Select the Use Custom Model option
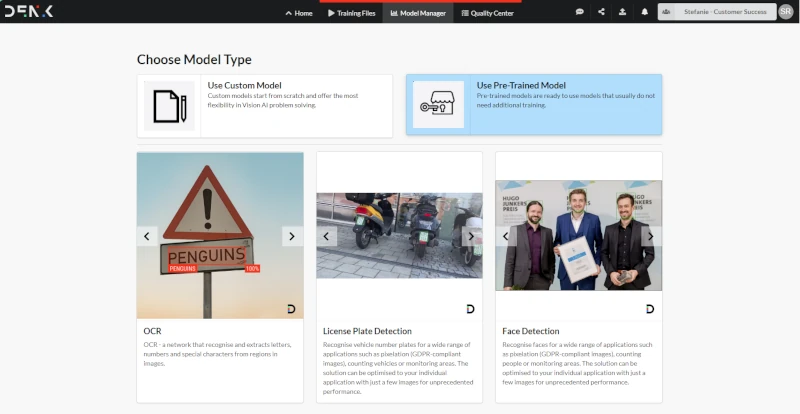 point(244,86)
